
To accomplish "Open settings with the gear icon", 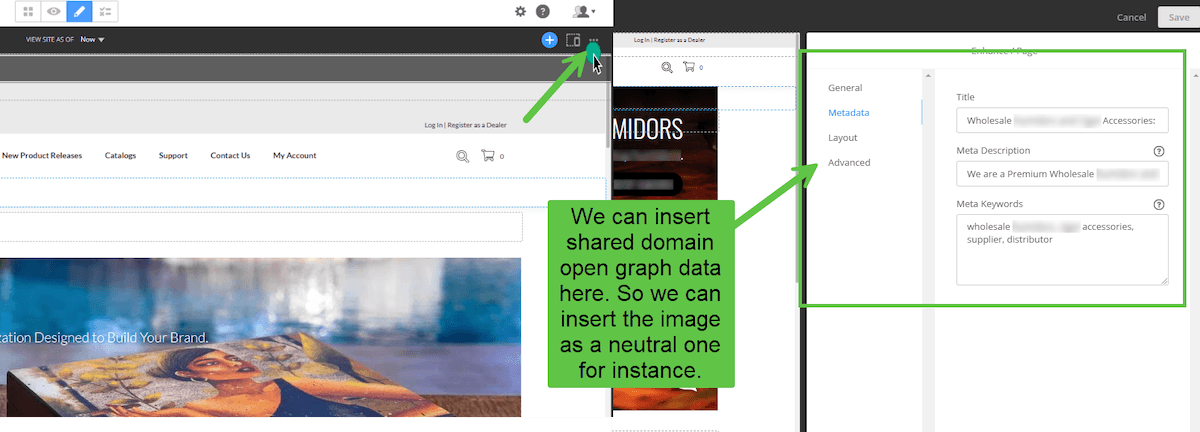I will 520,12.
